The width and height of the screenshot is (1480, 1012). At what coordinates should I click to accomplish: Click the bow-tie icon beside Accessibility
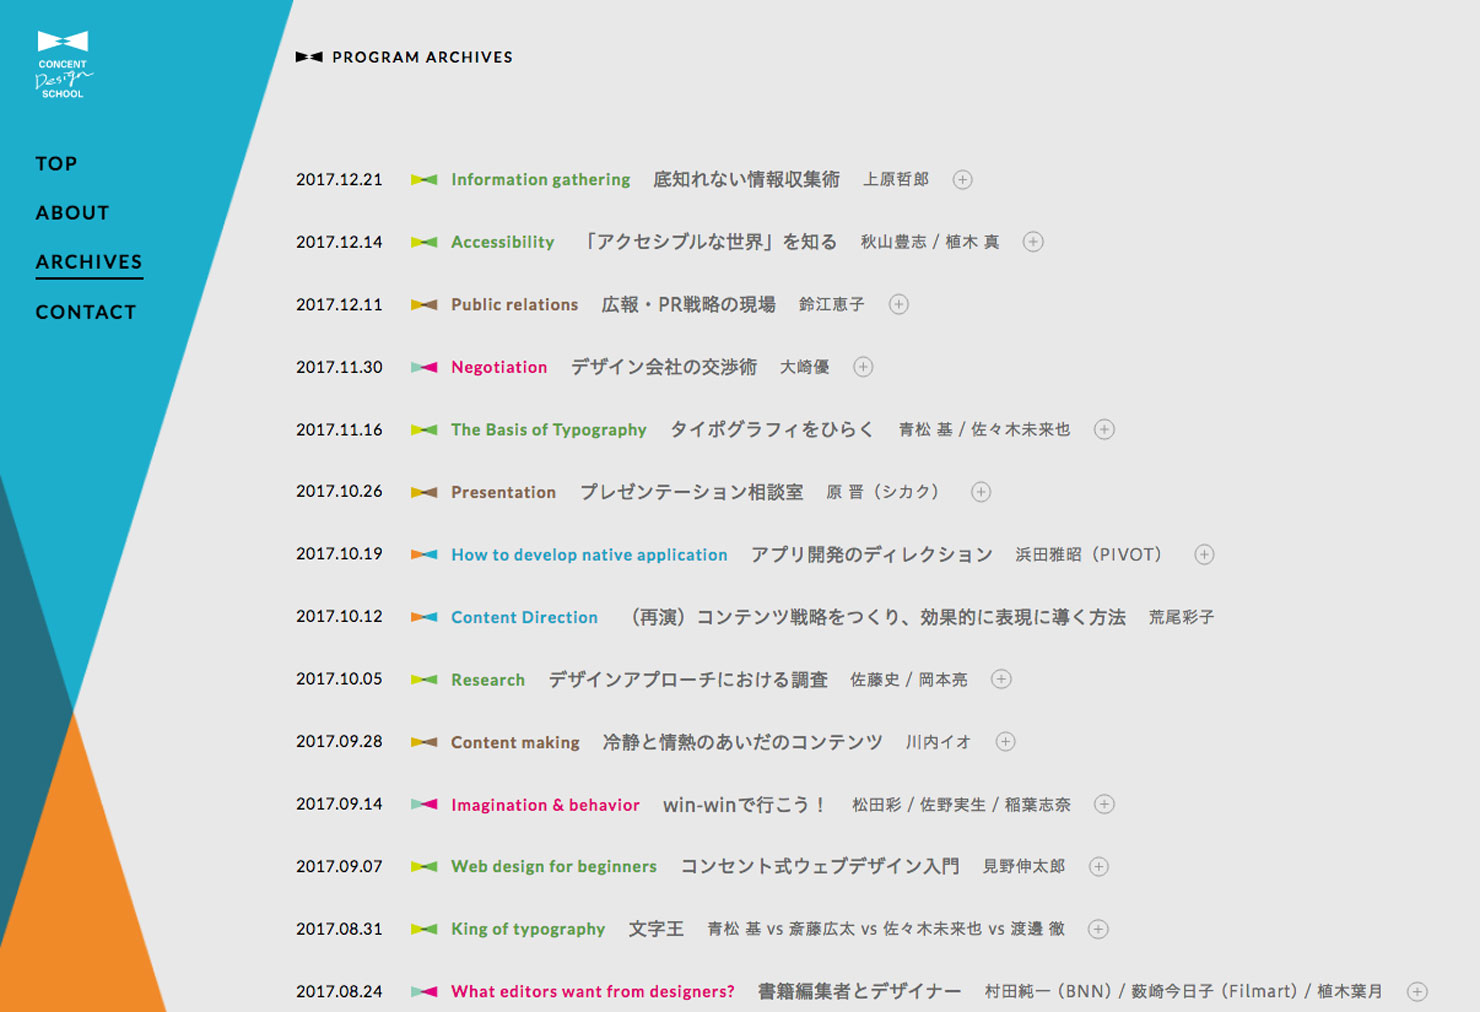coord(424,242)
